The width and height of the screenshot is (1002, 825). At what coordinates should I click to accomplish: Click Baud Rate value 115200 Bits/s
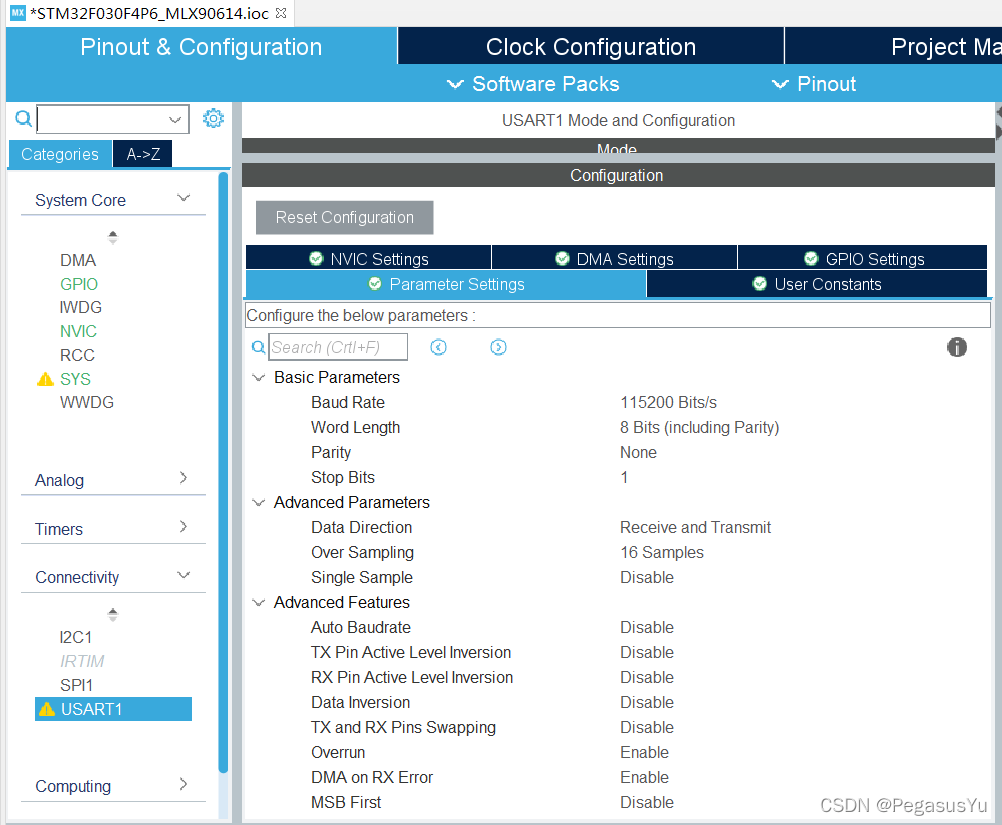pyautogui.click(x=668, y=403)
